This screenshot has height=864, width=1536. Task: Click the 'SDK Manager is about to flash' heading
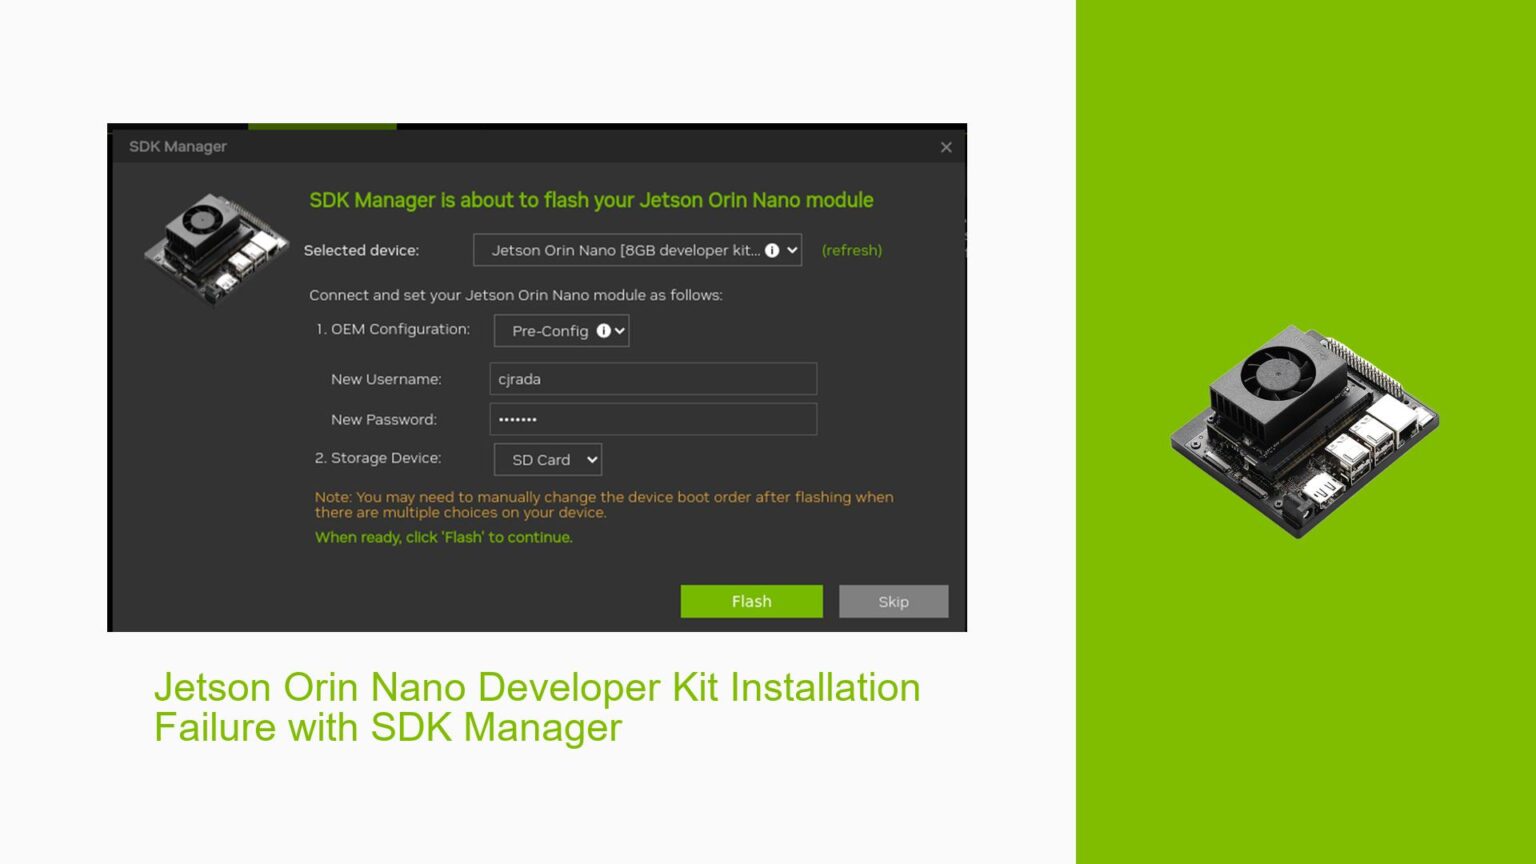click(591, 200)
